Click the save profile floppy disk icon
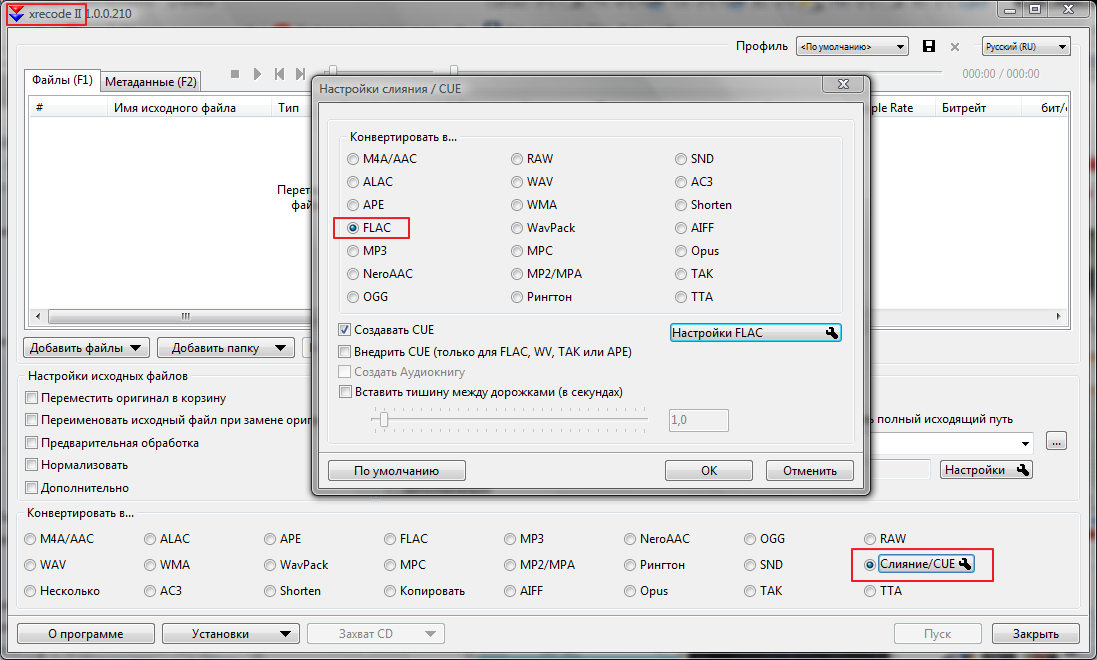 pos(929,47)
